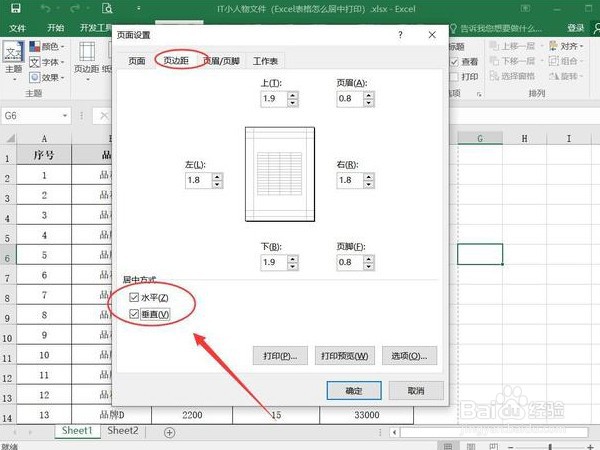This screenshot has height=450, width=600.
Task: Click the Cancel (取消) button
Action: point(416,391)
